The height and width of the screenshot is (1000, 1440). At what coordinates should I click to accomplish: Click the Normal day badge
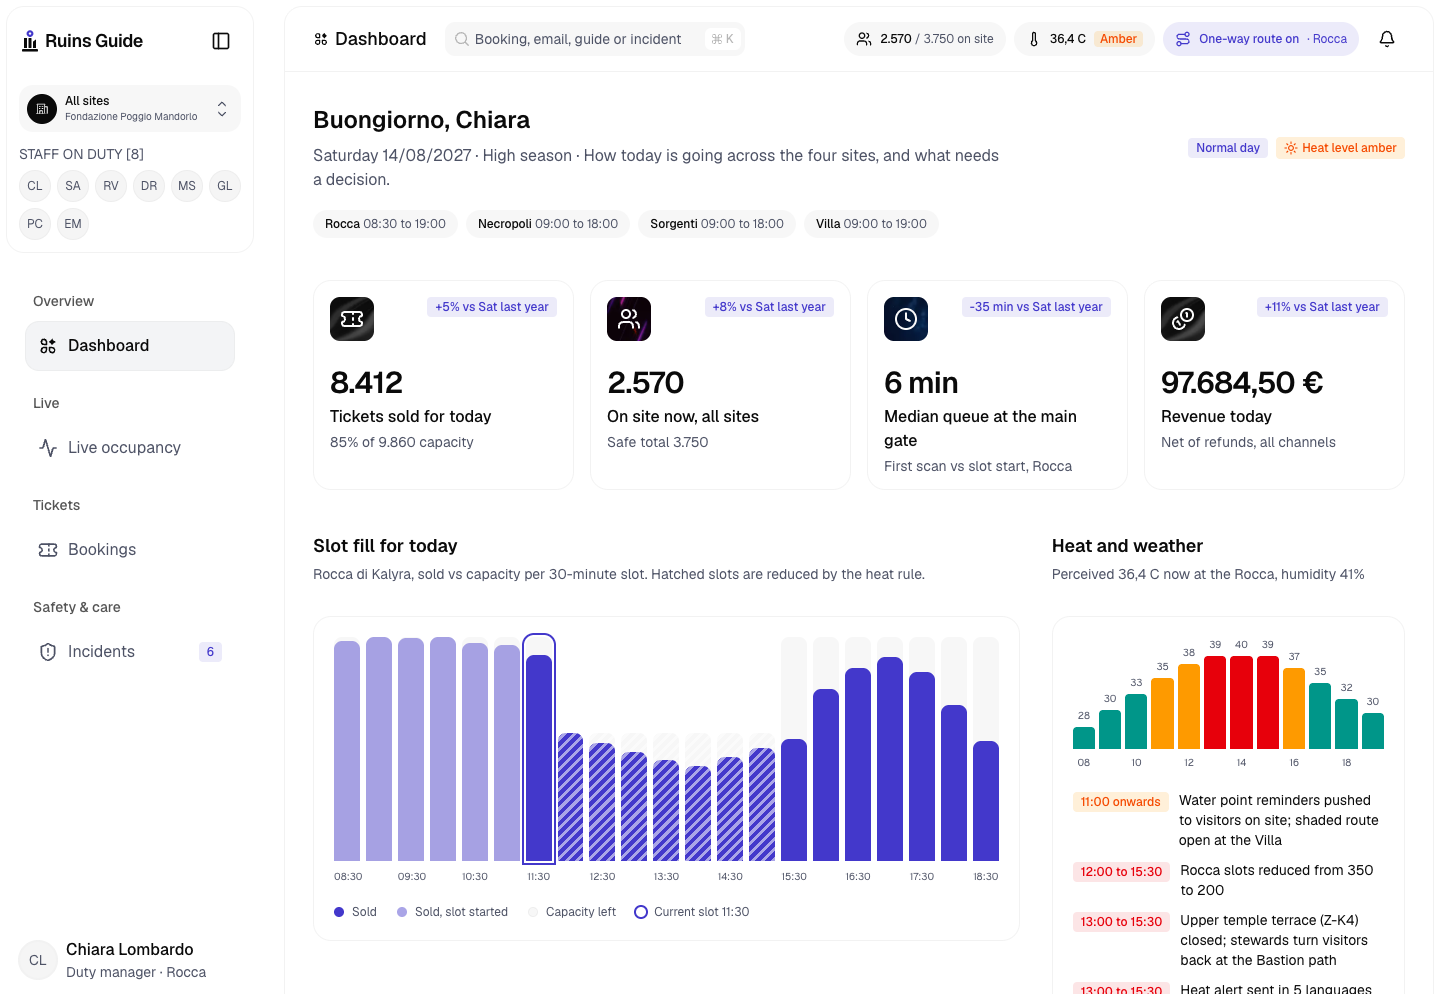1228,148
